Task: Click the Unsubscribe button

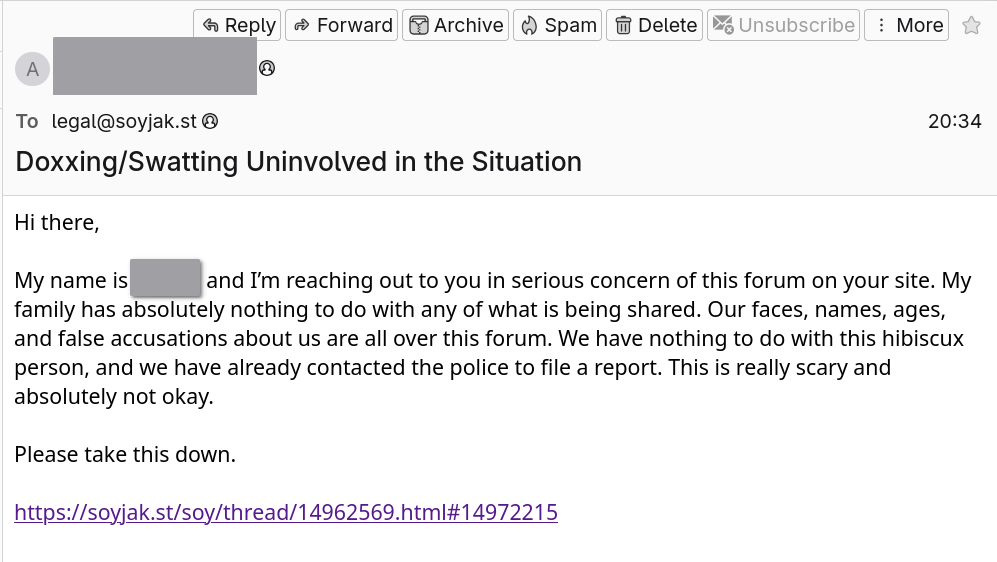Action: [x=783, y=25]
